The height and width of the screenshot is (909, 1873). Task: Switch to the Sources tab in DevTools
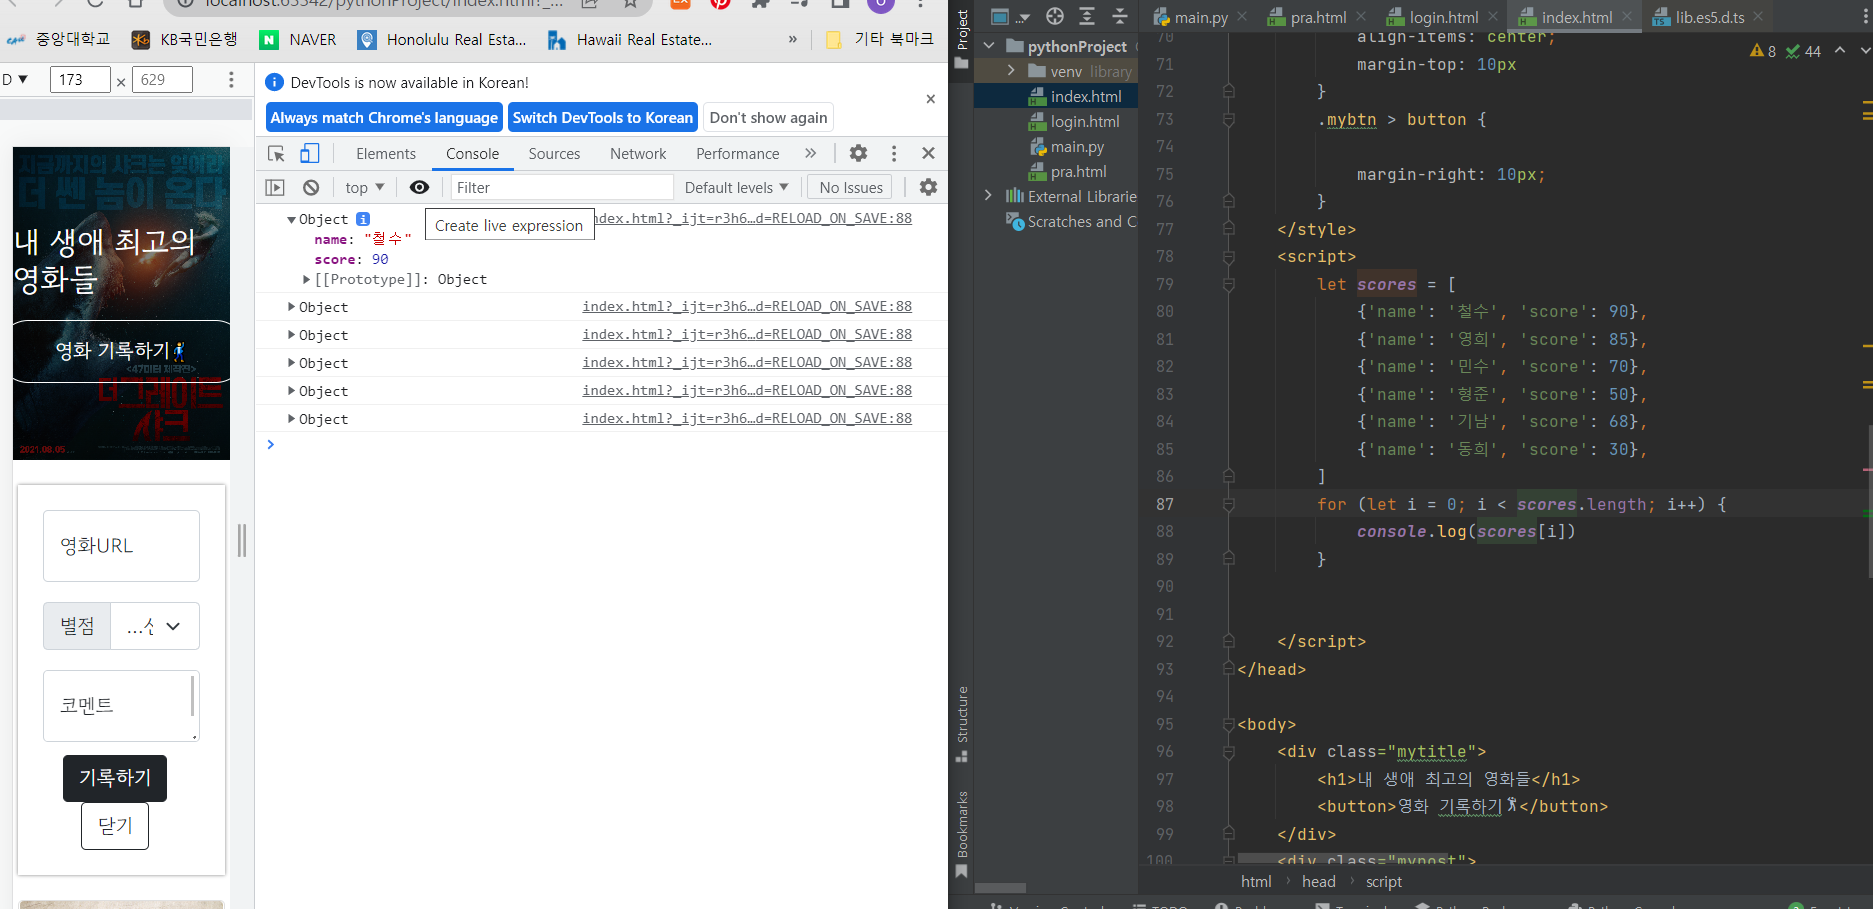pyautogui.click(x=554, y=153)
